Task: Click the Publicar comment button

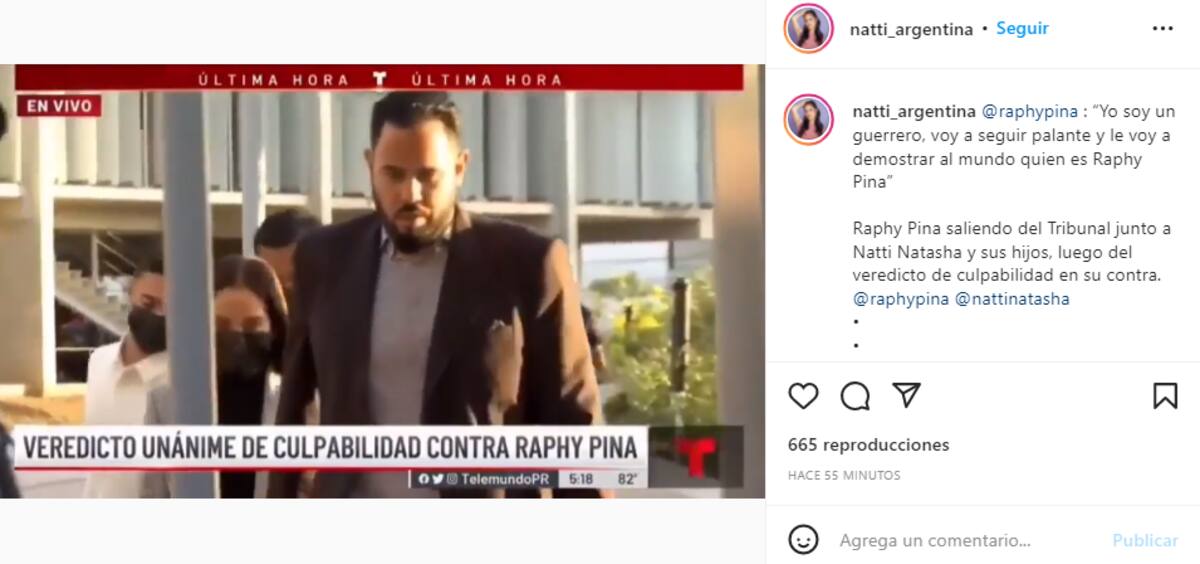Action: pos(1145,540)
